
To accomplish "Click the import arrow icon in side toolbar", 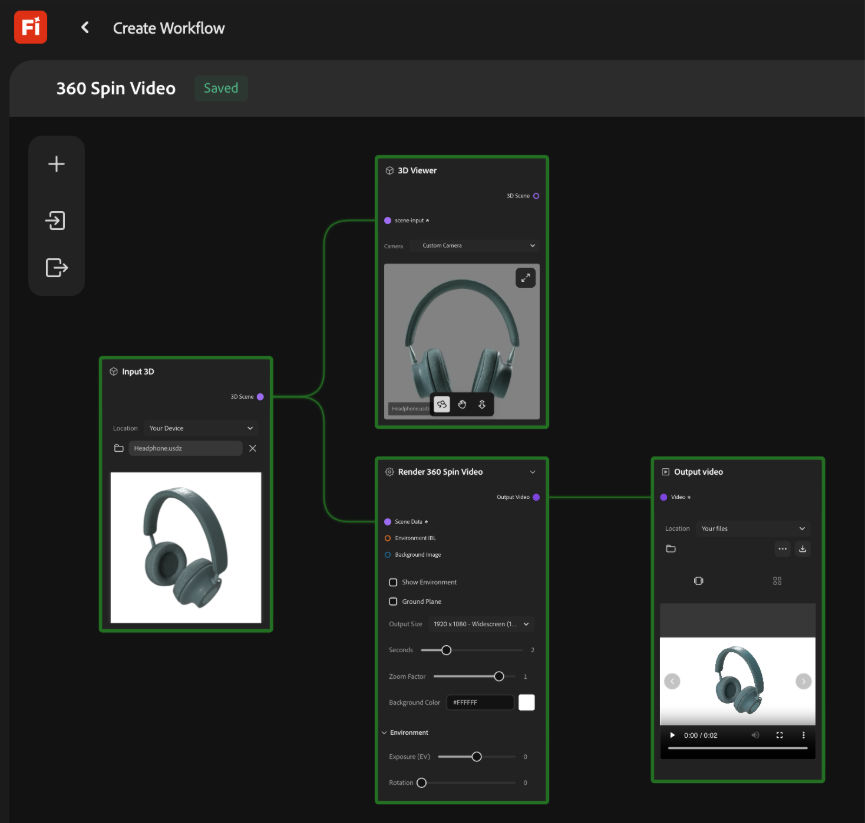I will [56, 221].
